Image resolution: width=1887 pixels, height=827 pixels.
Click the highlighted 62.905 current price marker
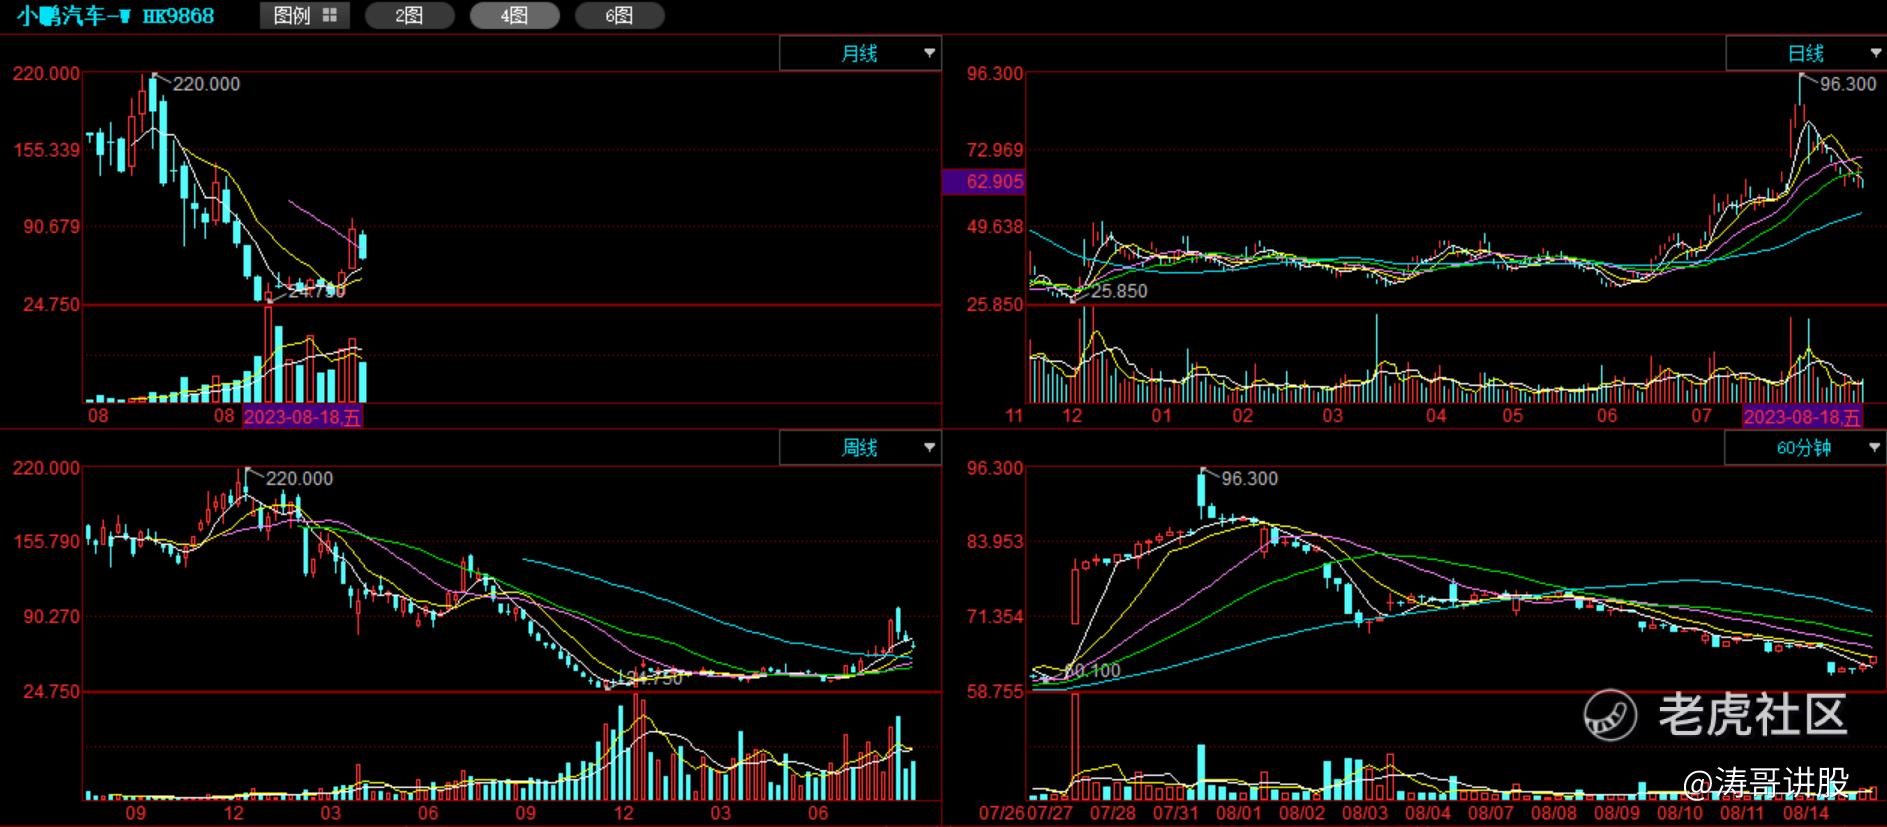985,182
